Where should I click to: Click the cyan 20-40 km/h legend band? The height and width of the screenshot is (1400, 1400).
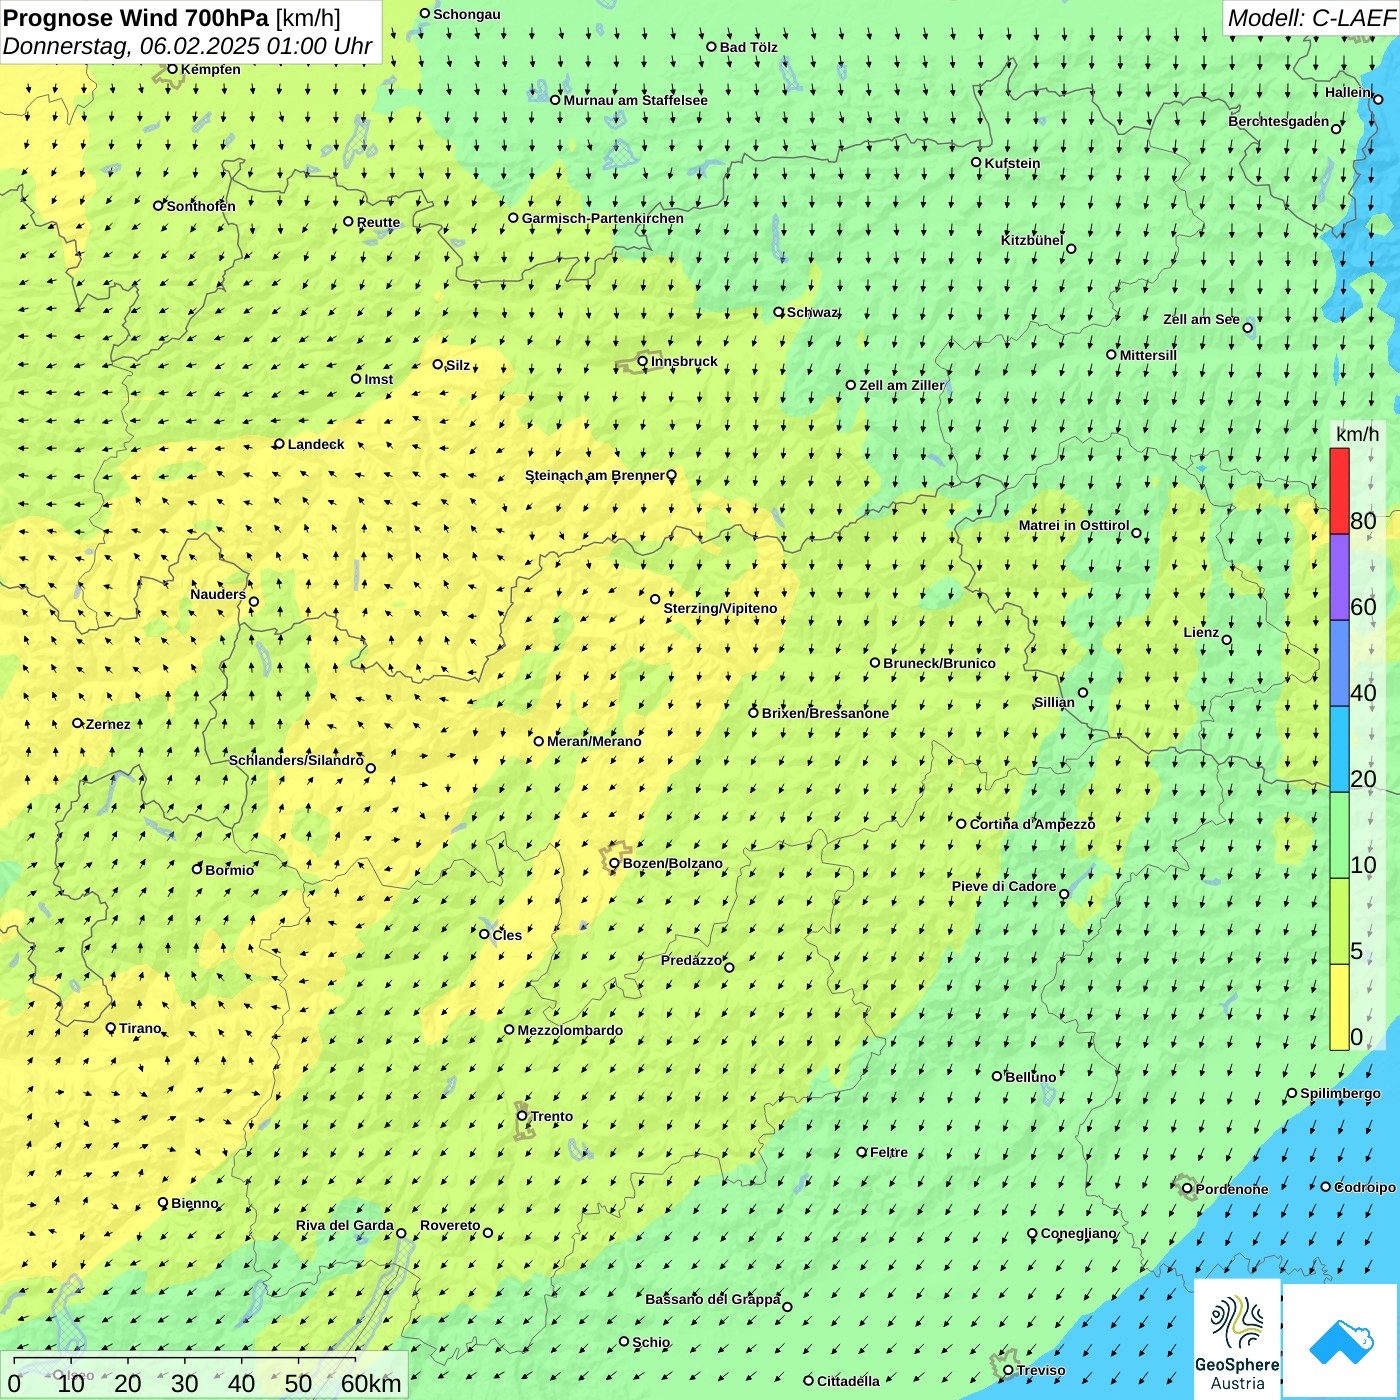[1339, 749]
